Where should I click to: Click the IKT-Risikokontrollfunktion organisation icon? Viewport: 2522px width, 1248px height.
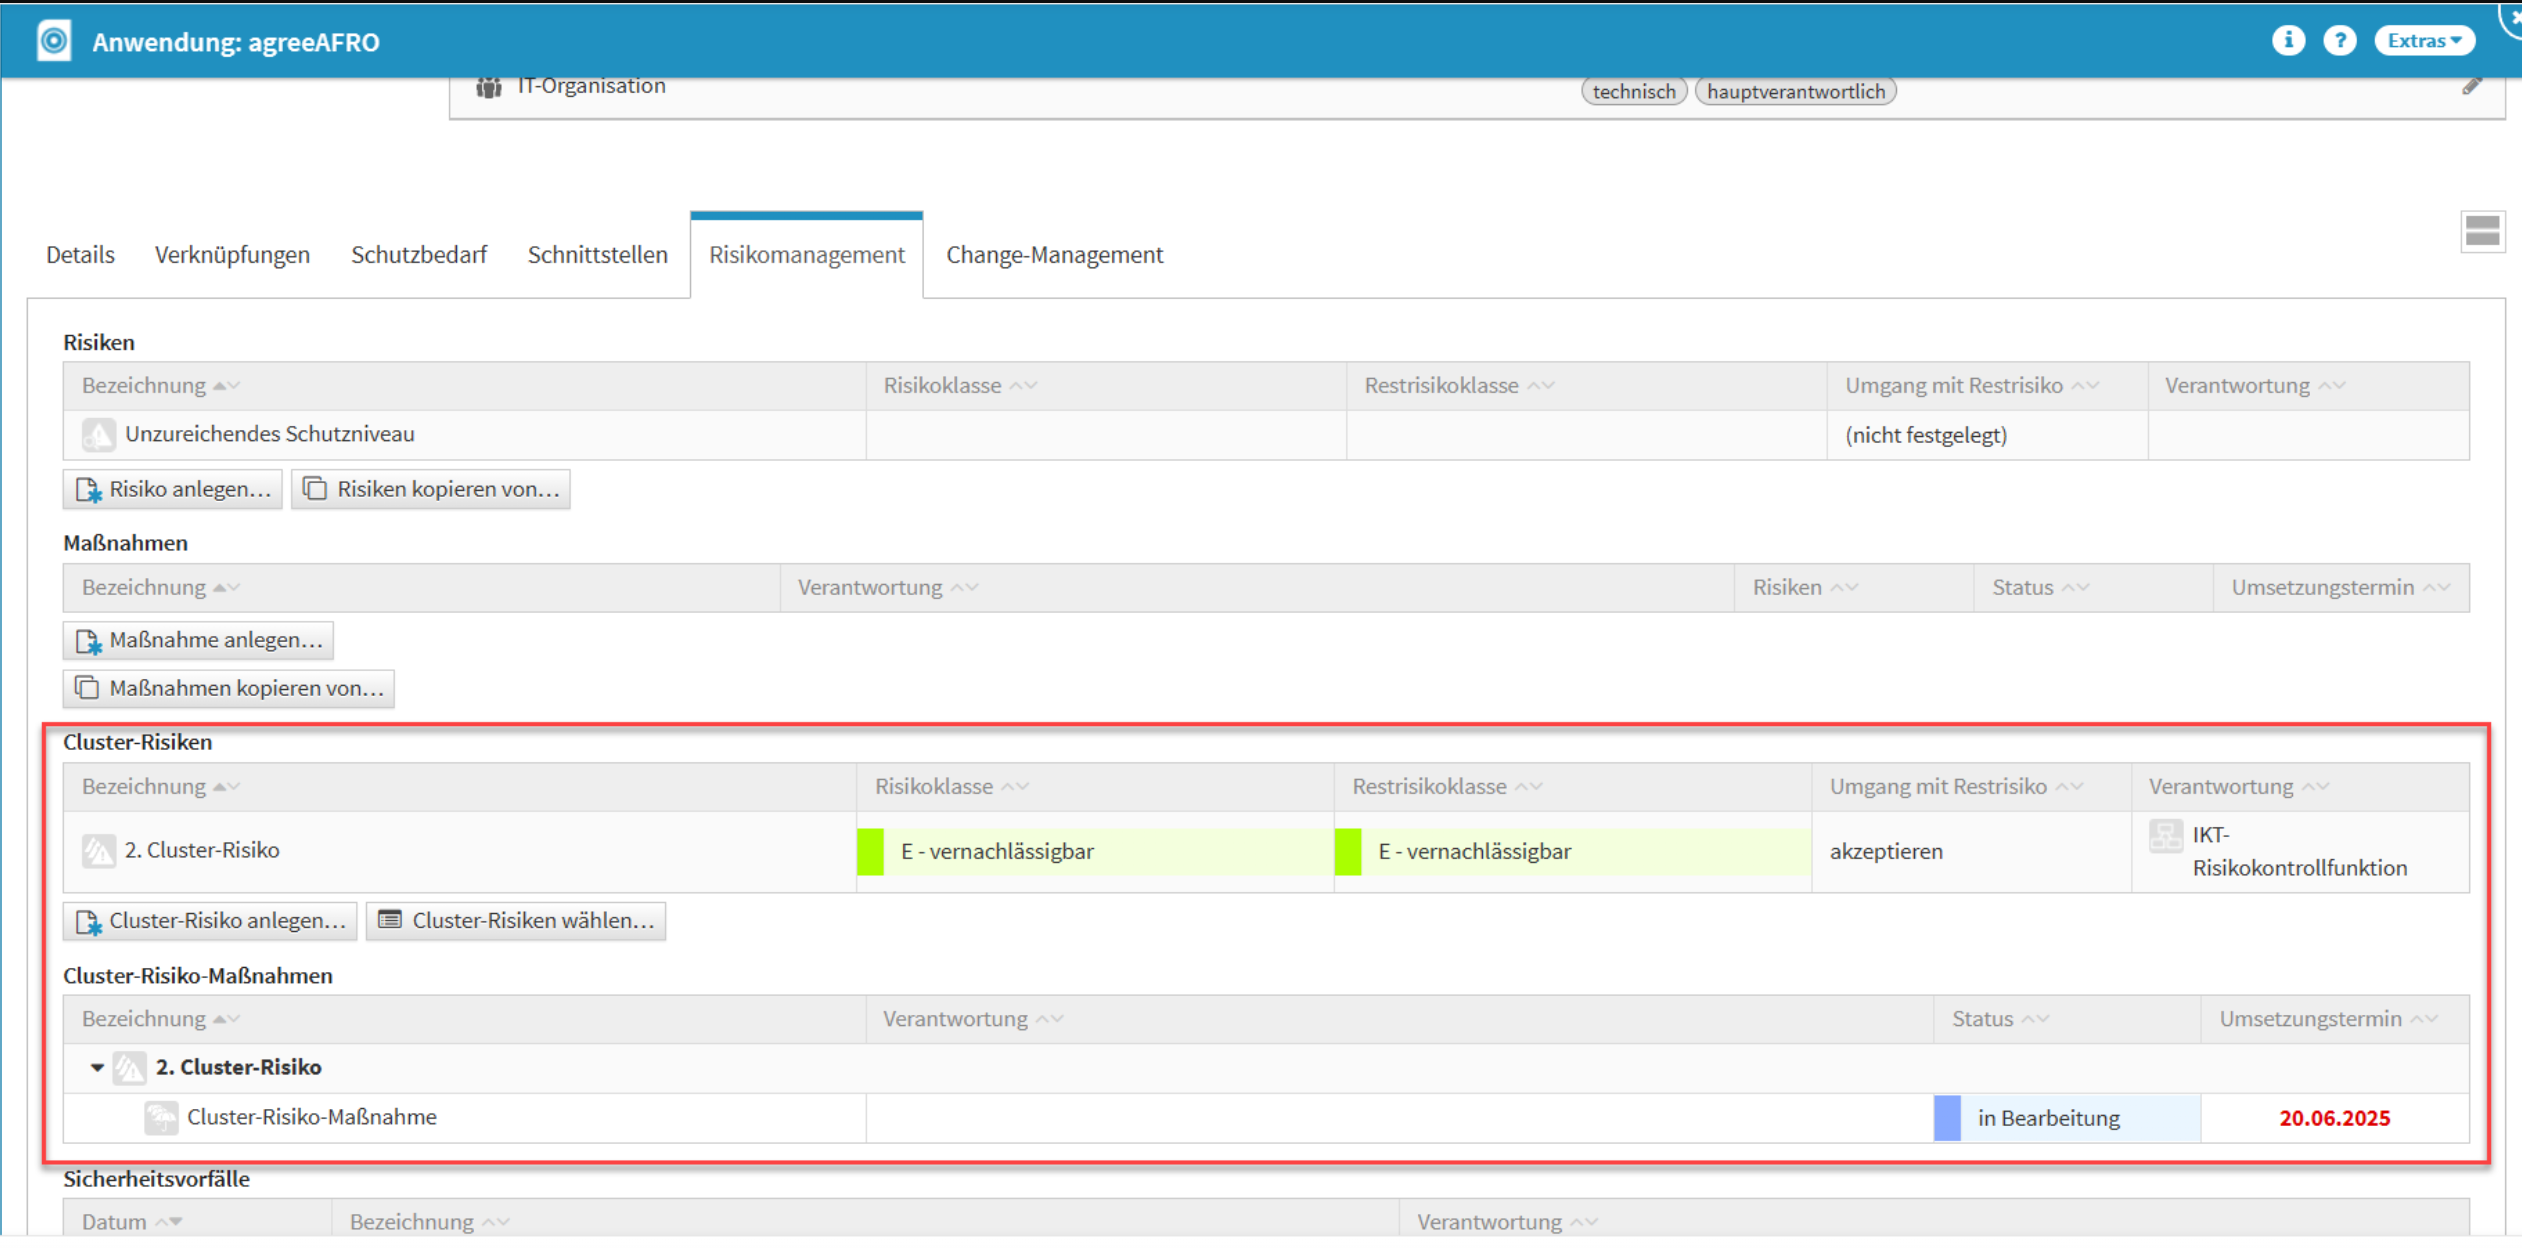coord(2166,835)
